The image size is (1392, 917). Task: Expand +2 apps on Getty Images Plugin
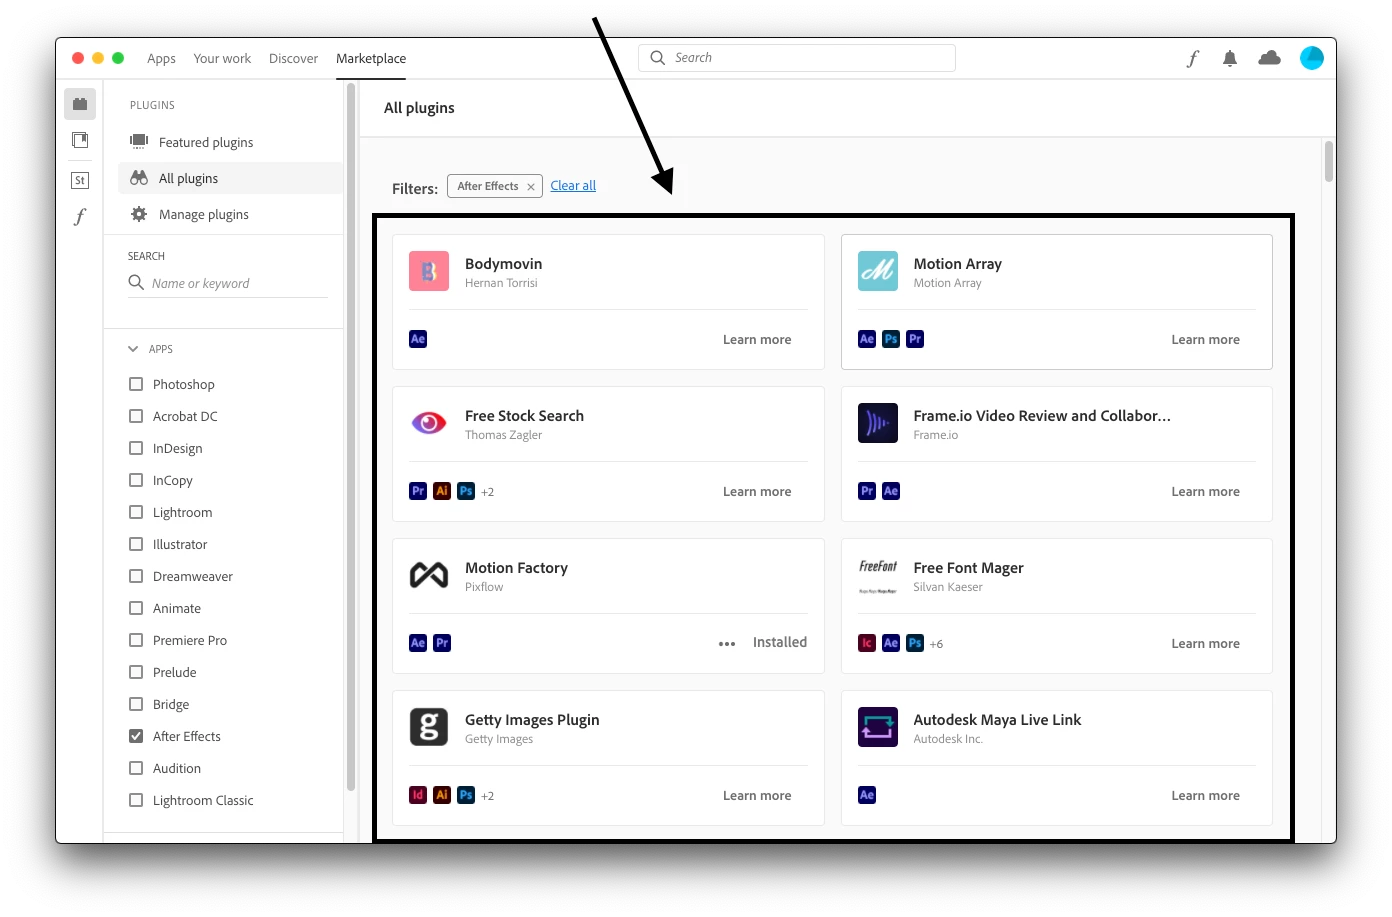tap(487, 796)
